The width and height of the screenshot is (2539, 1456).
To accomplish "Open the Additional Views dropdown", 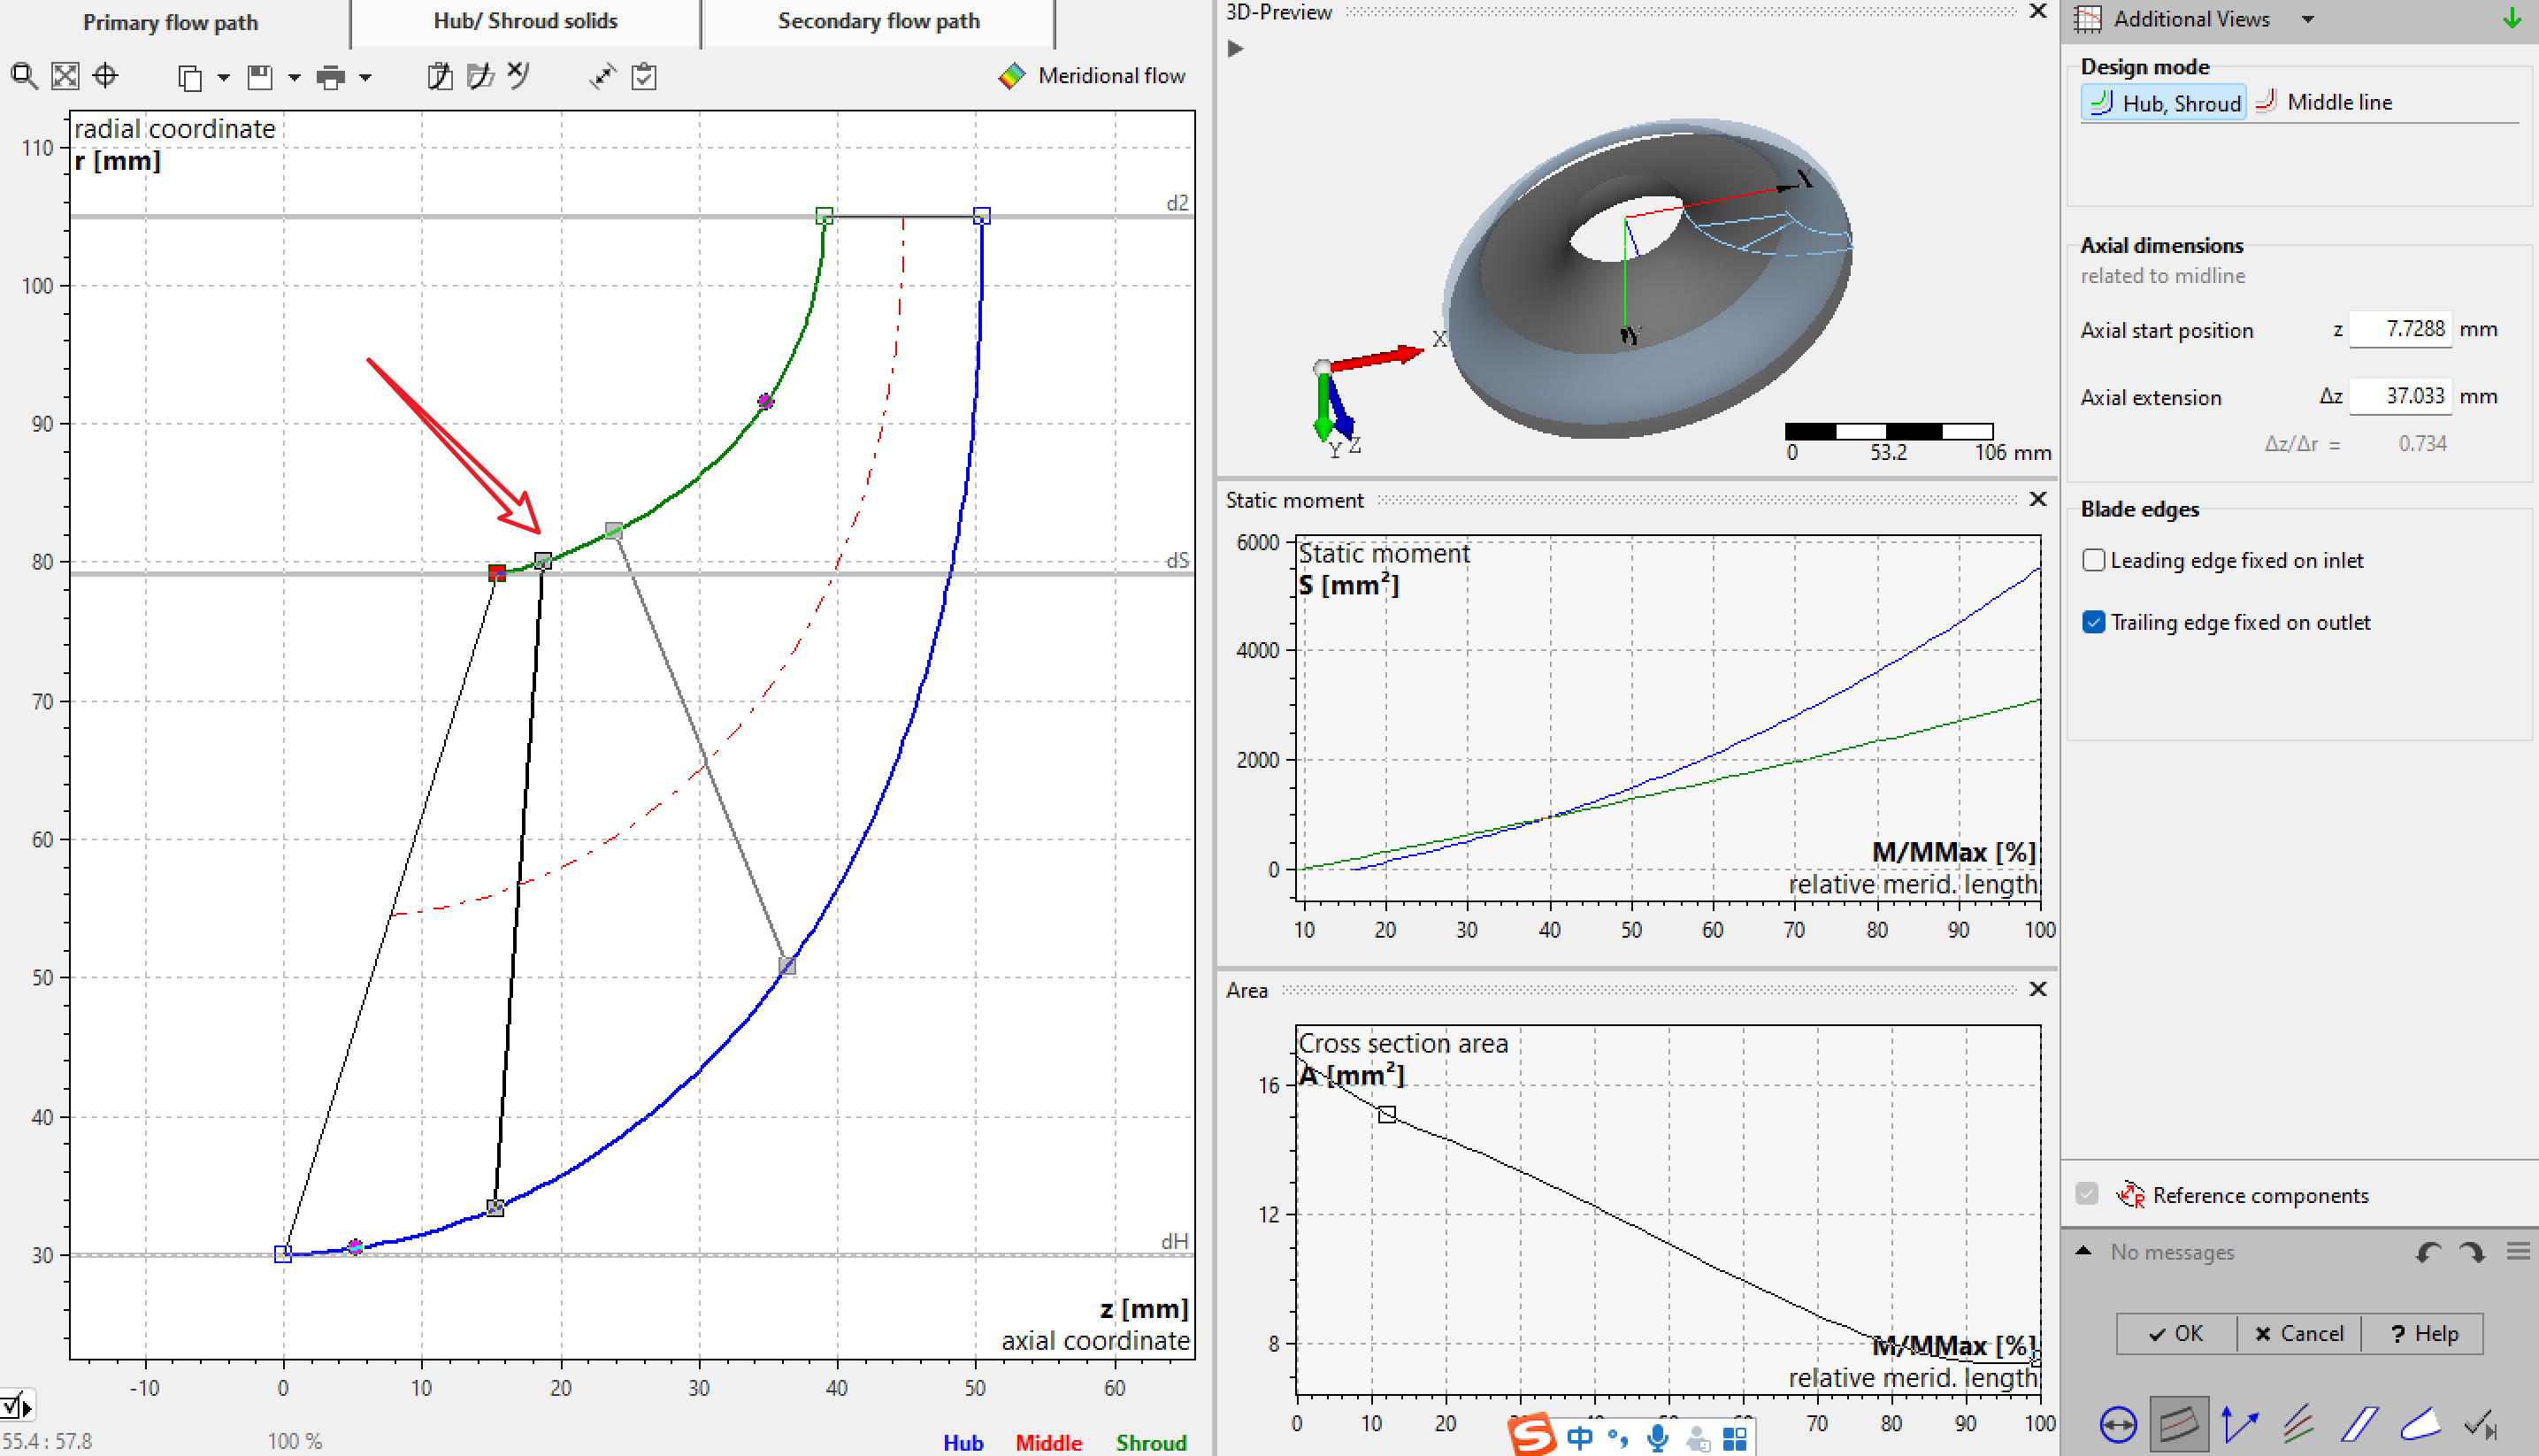I will pos(2308,19).
